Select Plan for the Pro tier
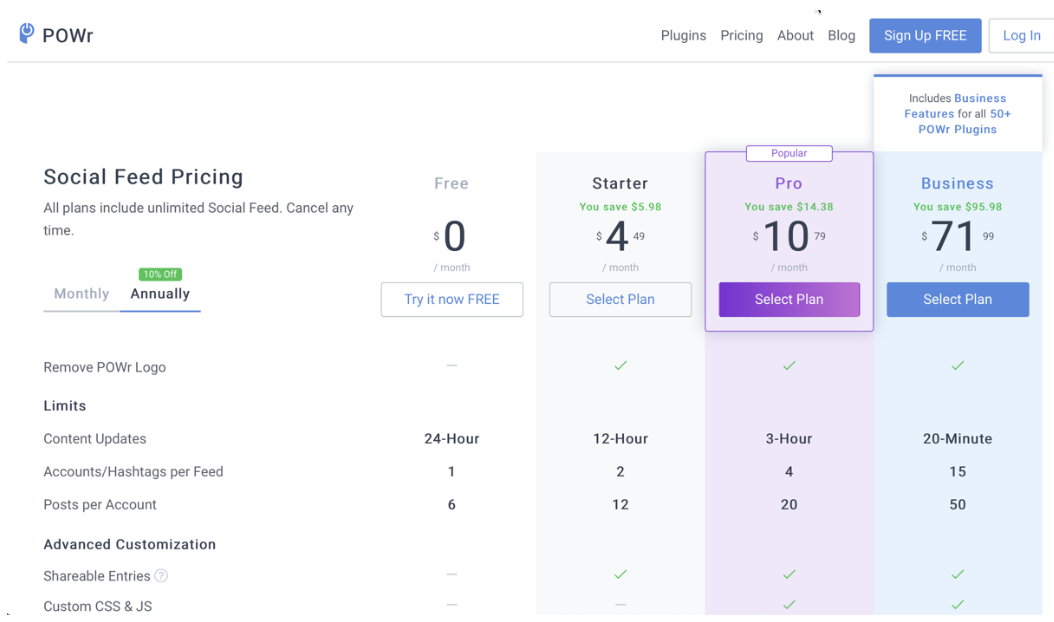The height and width of the screenshot is (622, 1054). pyautogui.click(x=789, y=300)
